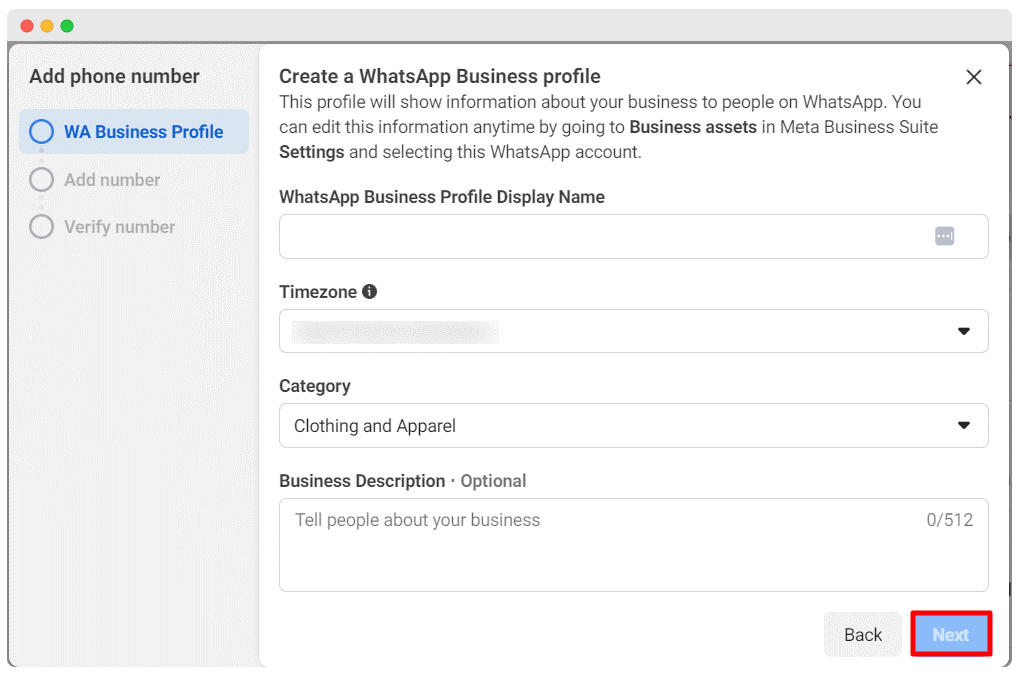Viewport: 1019px width, 676px height.
Task: Expand the Timezone dropdown arrow
Action: tap(963, 331)
